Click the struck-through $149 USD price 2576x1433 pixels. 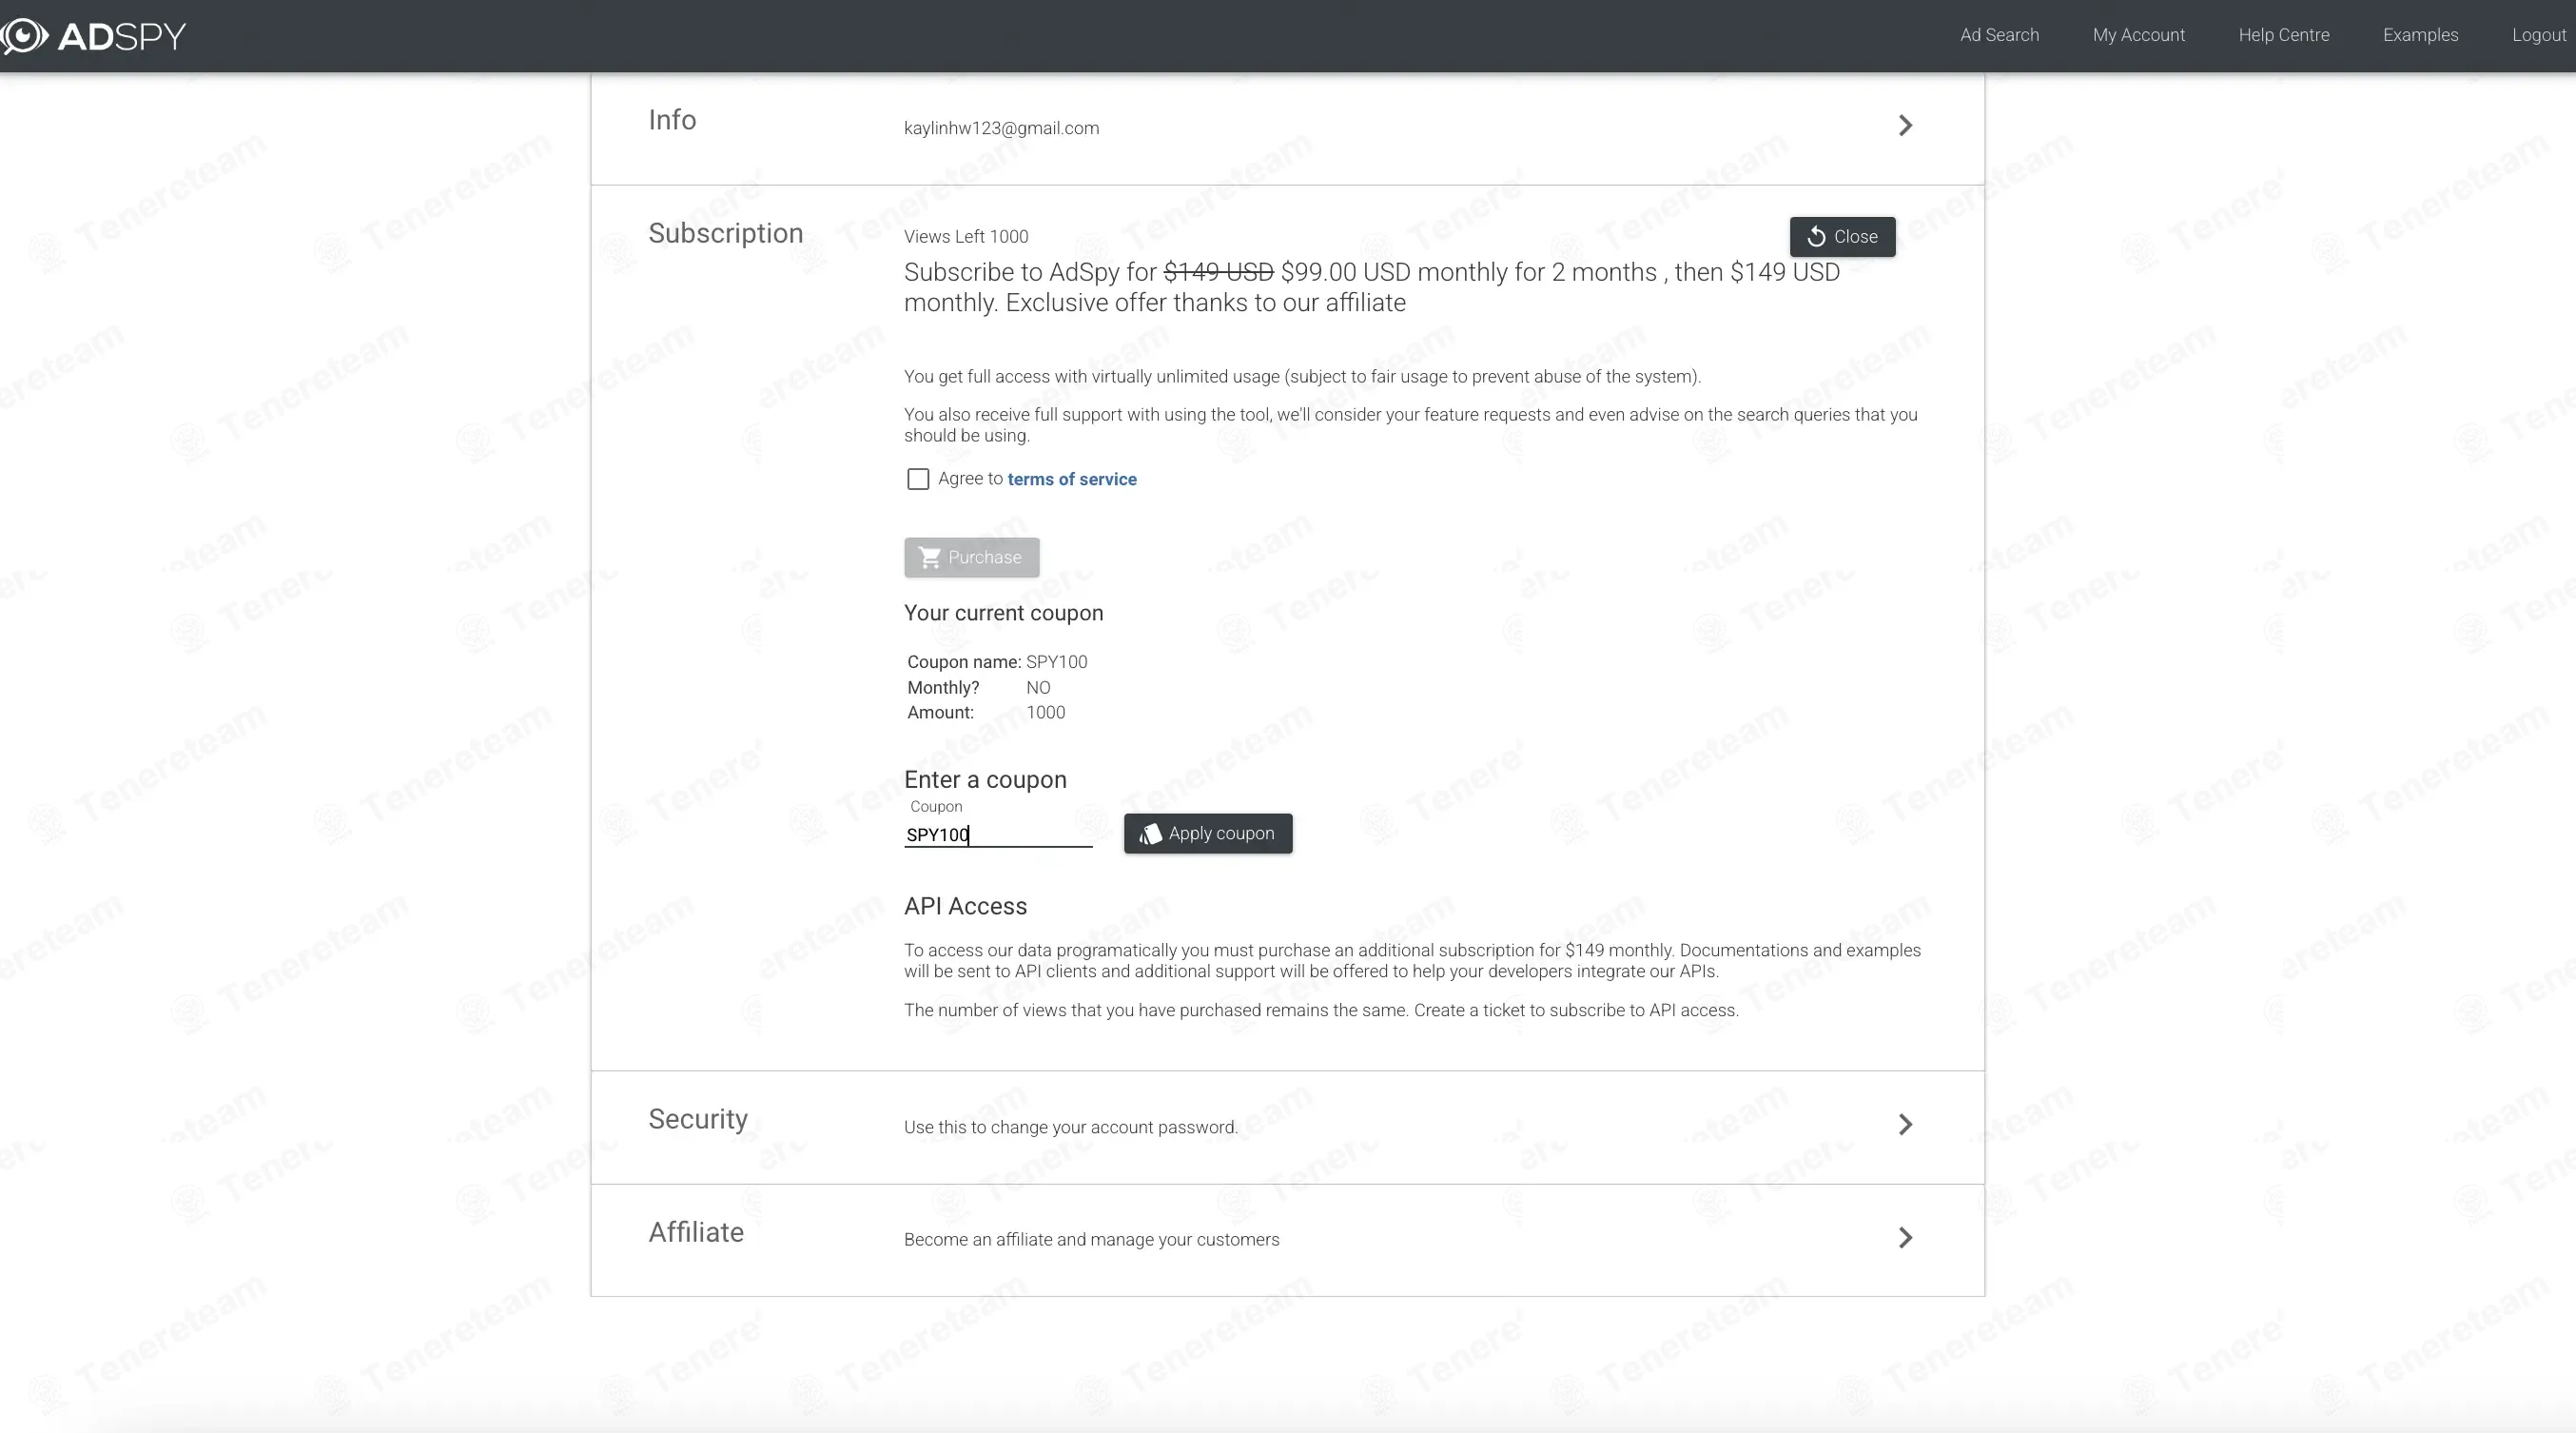1218,272
